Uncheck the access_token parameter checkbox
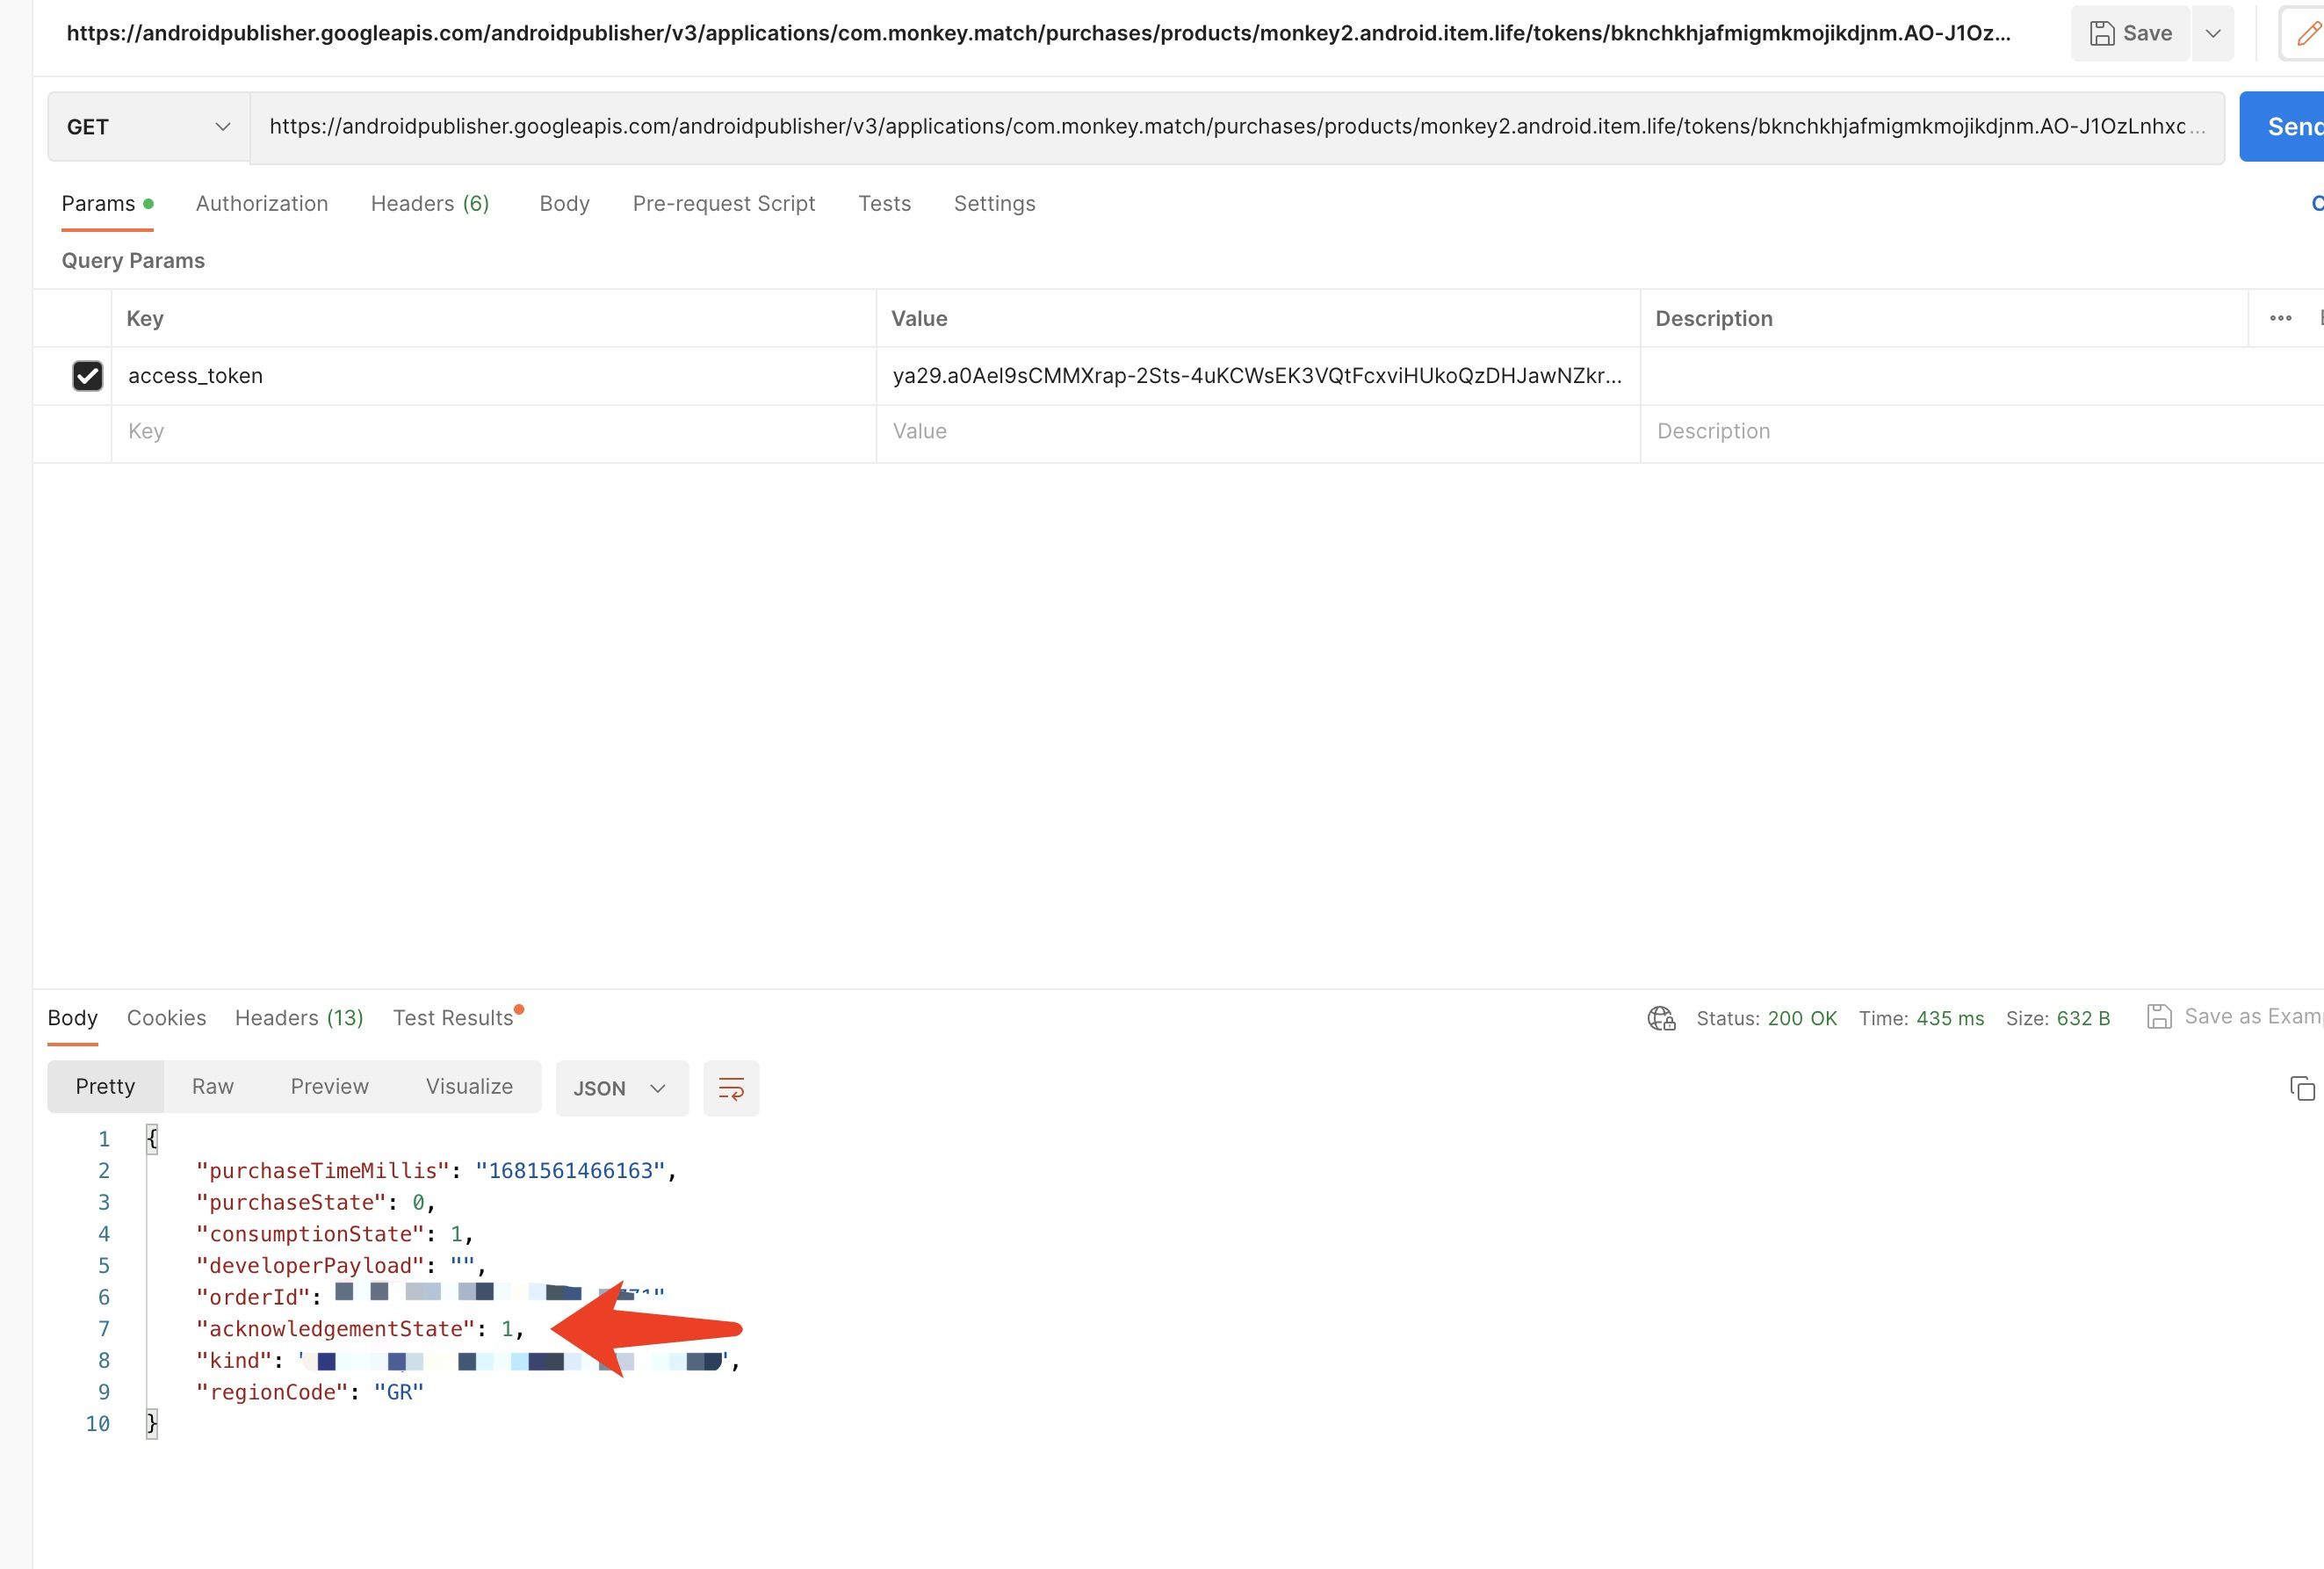 pos(88,376)
